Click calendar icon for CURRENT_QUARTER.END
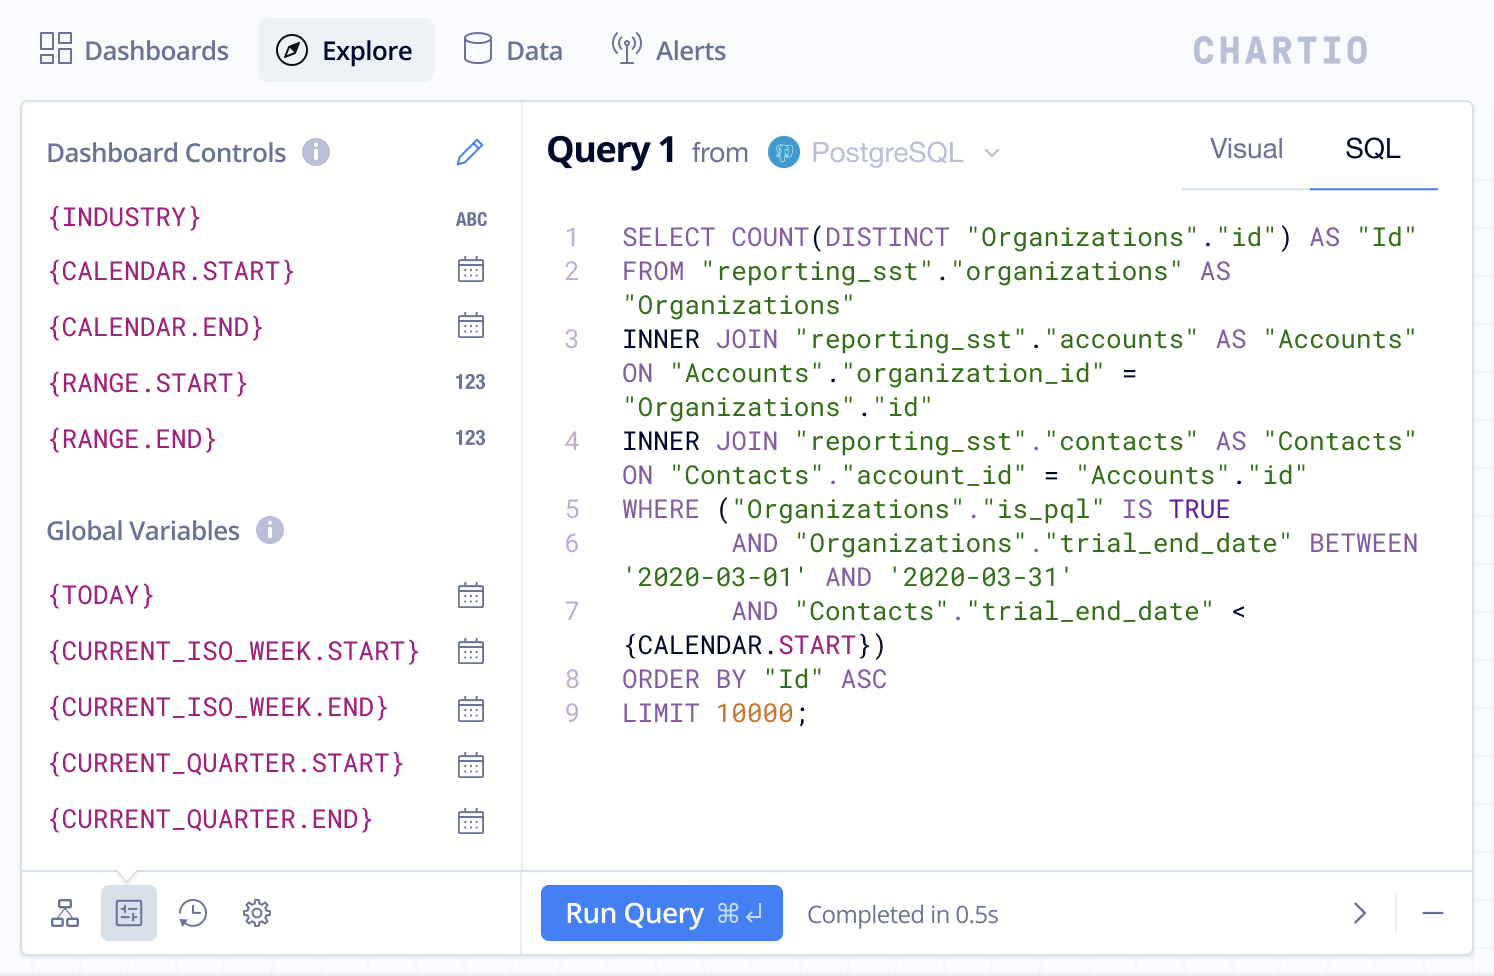Viewport: 1494px width, 976px height. [471, 822]
